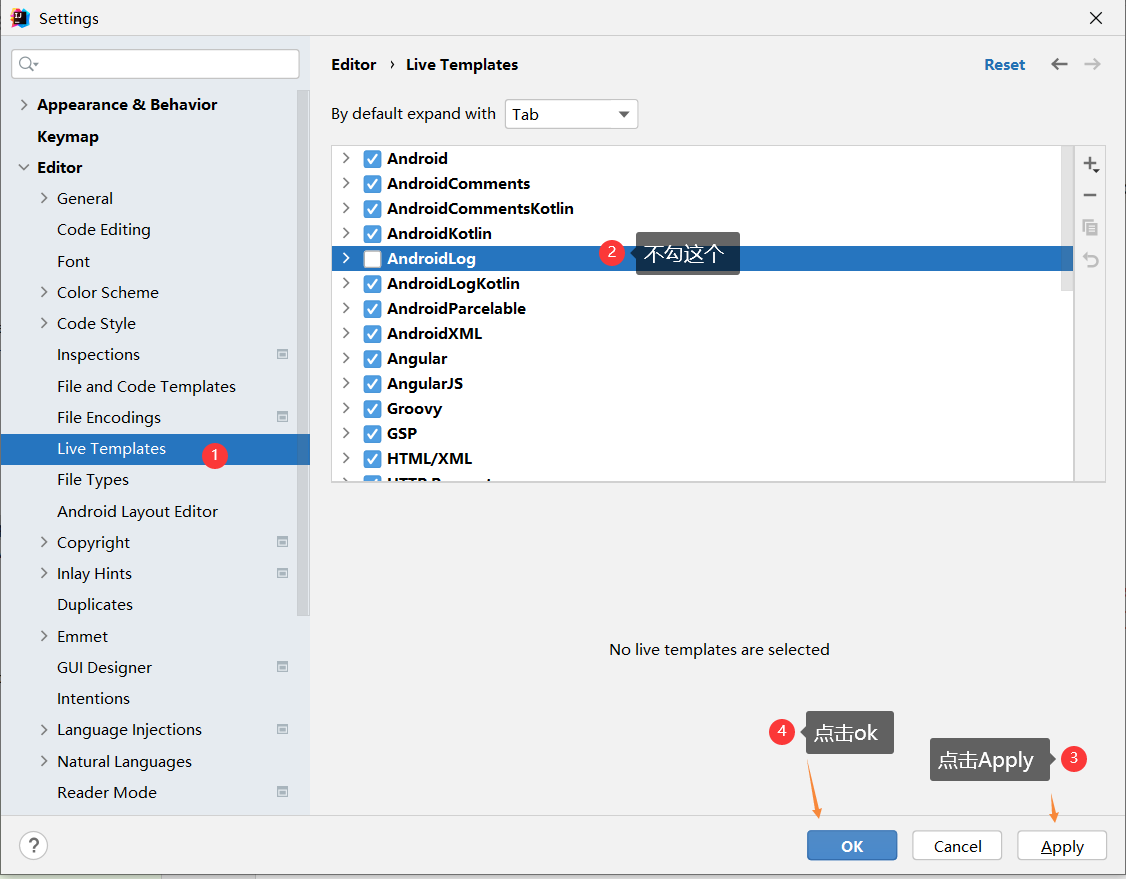Screen dimensions: 1126x879
Task: Expand the Code Style subtree
Action: (x=44, y=323)
